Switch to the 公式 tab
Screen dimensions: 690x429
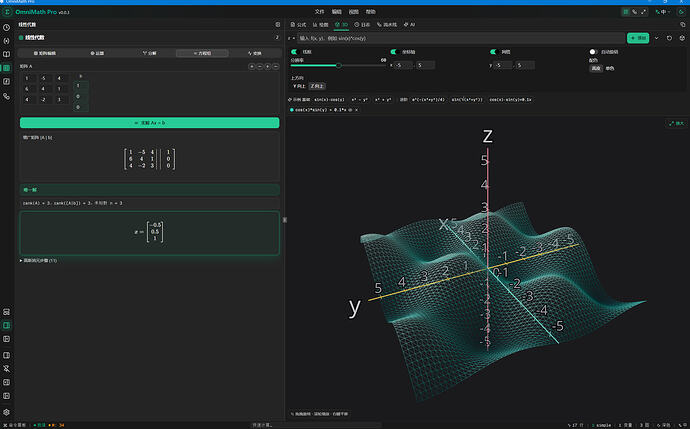298,25
